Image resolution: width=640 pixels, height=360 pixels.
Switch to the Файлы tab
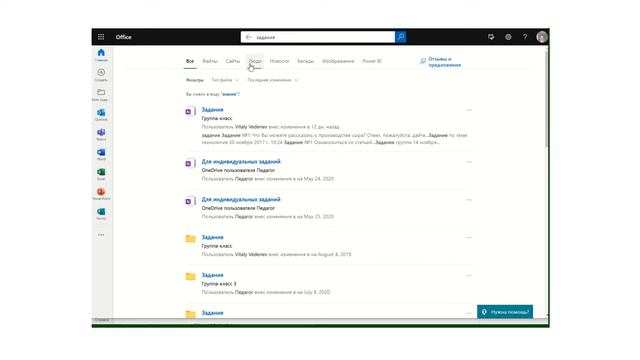coord(210,61)
